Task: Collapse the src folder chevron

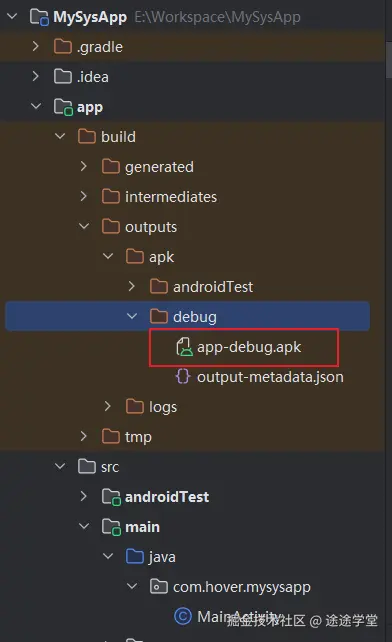Action: click(60, 466)
